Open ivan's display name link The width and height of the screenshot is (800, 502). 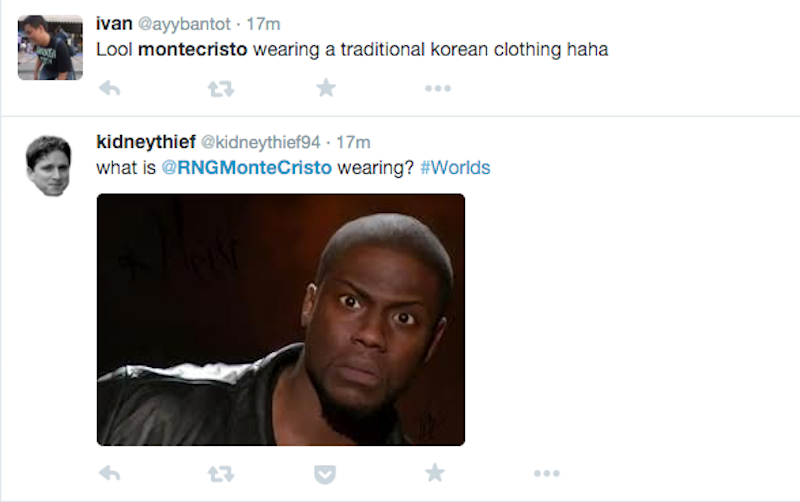click(114, 23)
